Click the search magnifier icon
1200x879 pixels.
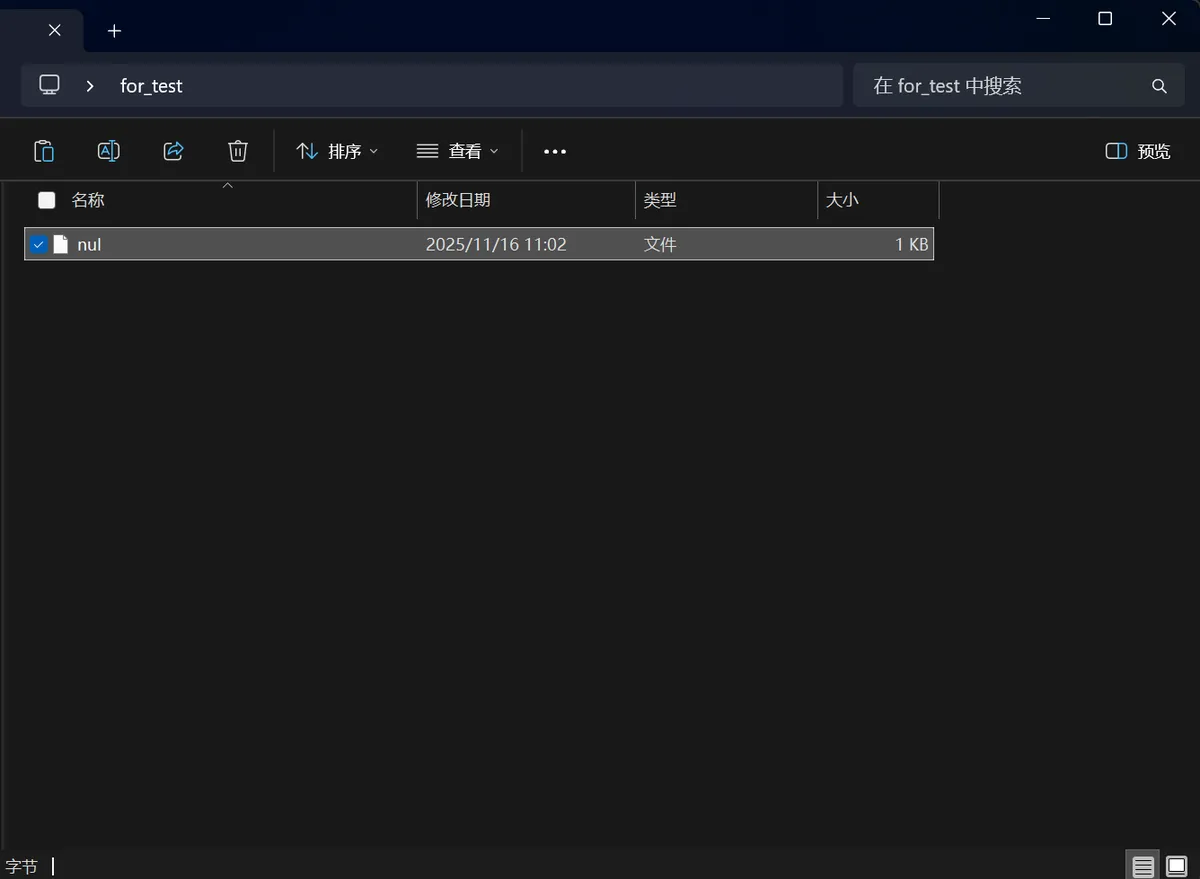tap(1159, 86)
